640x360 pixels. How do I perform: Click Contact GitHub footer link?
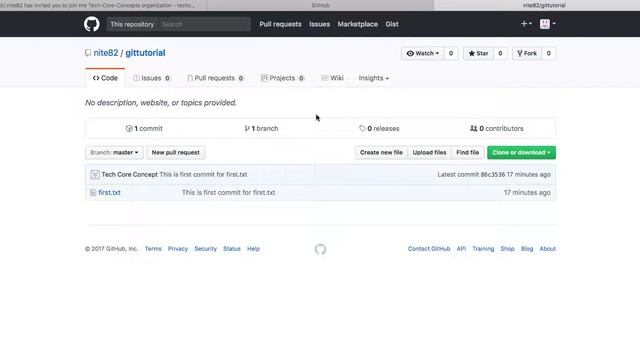coord(429,249)
